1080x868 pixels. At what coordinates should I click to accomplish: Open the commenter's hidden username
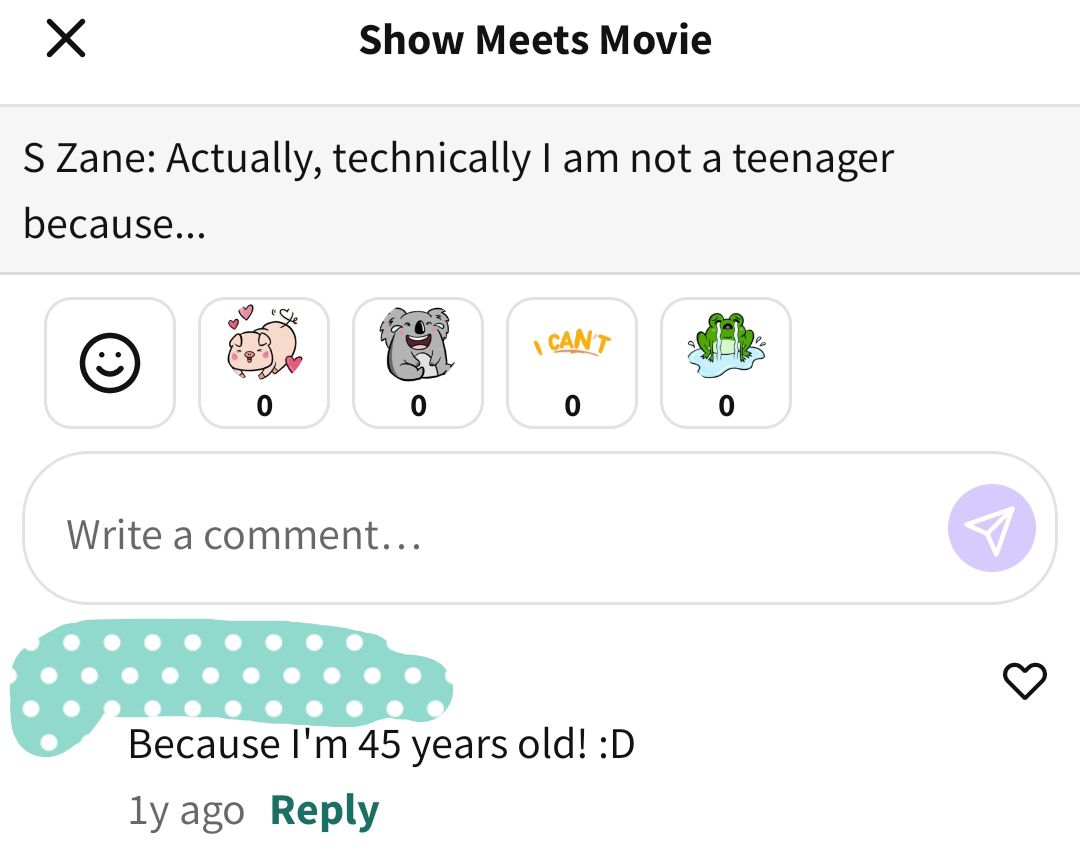[x=276, y=674]
